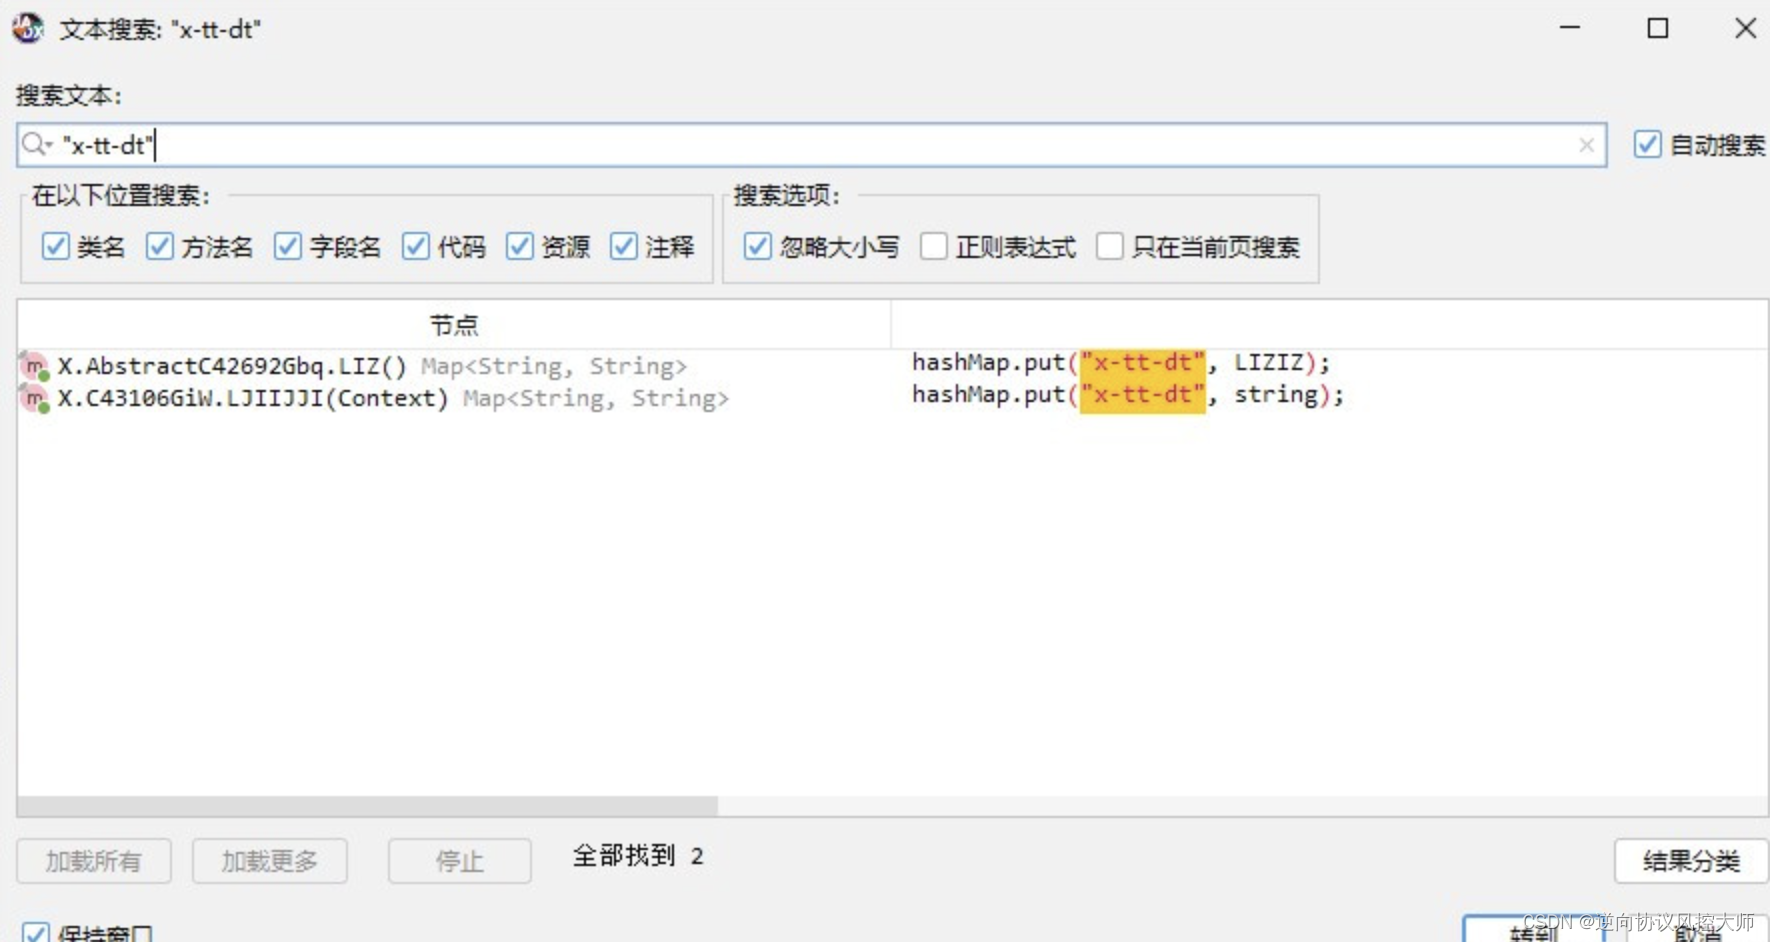Image resolution: width=1770 pixels, height=942 pixels.
Task: Uncheck the 类名 search location
Action: 55,246
